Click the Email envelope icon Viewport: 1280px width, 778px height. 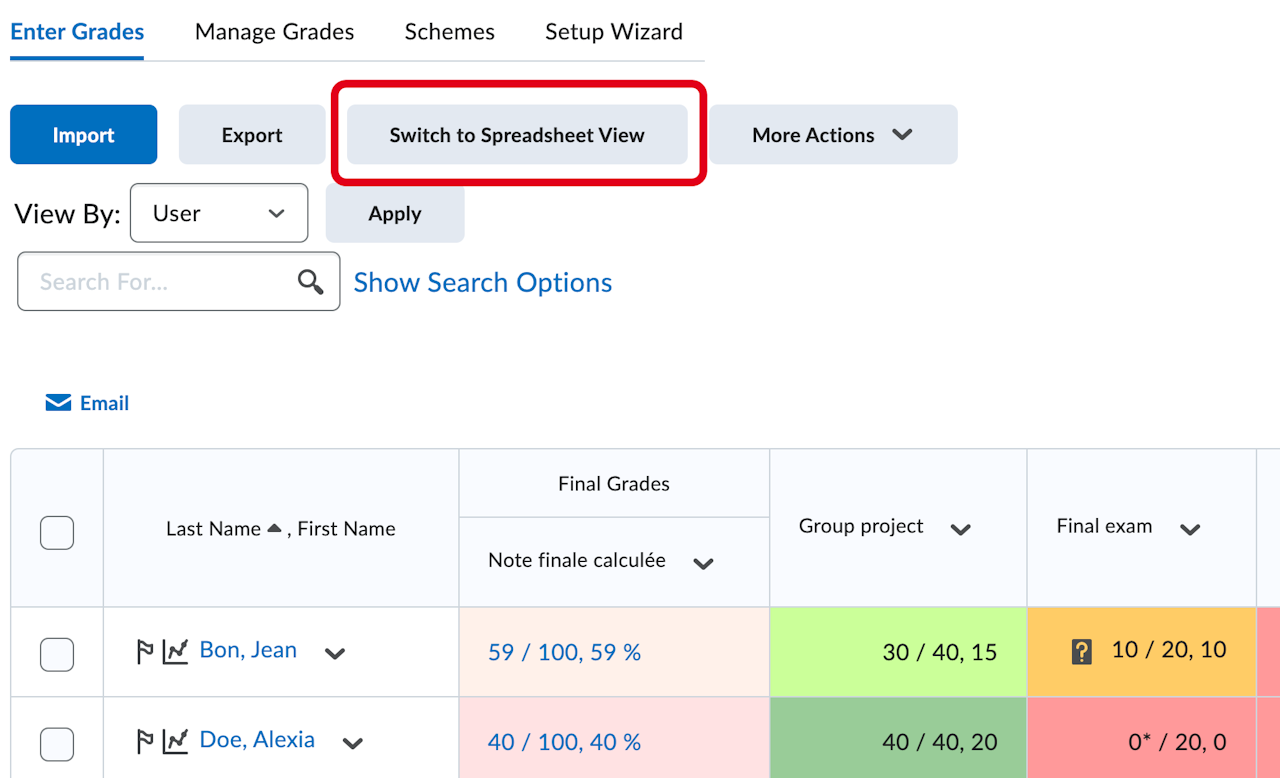[x=59, y=403]
